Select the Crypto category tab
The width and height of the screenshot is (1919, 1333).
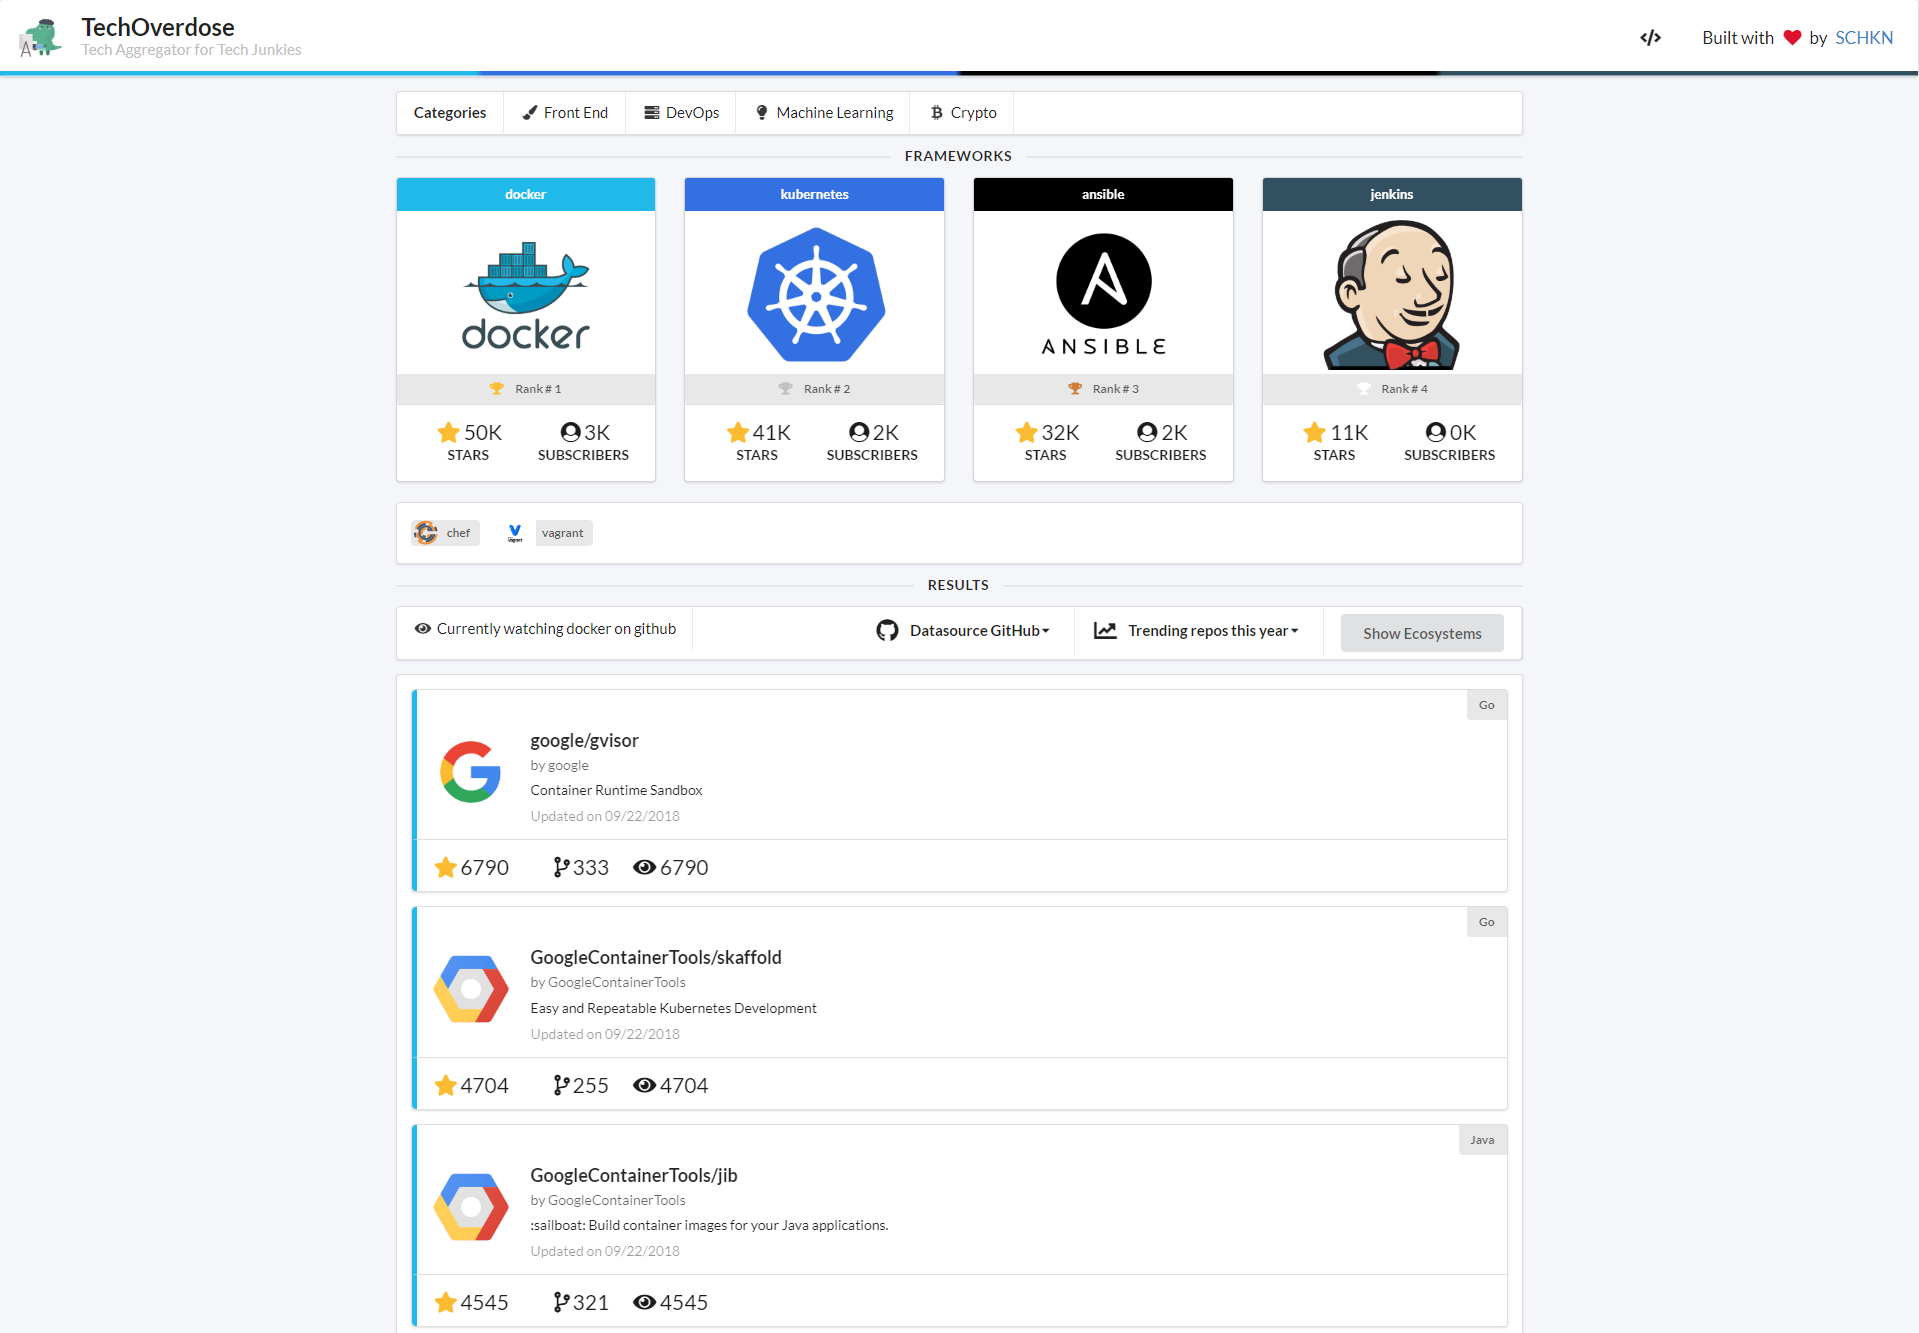[962, 113]
